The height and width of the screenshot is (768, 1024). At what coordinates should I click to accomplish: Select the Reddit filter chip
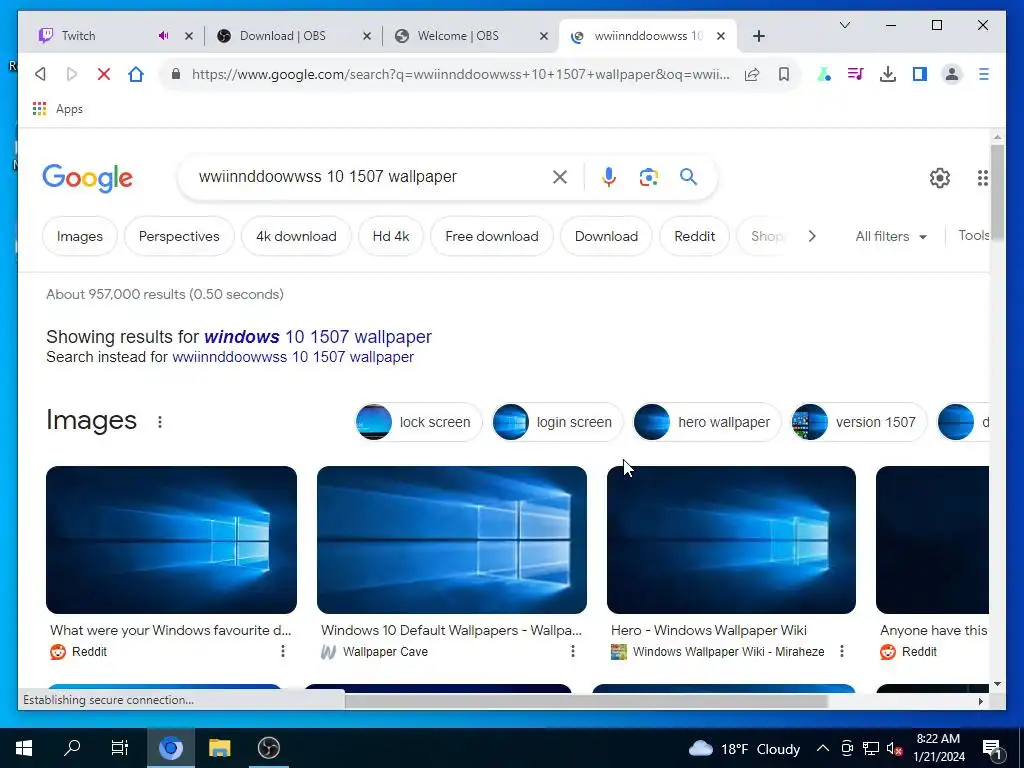(694, 236)
